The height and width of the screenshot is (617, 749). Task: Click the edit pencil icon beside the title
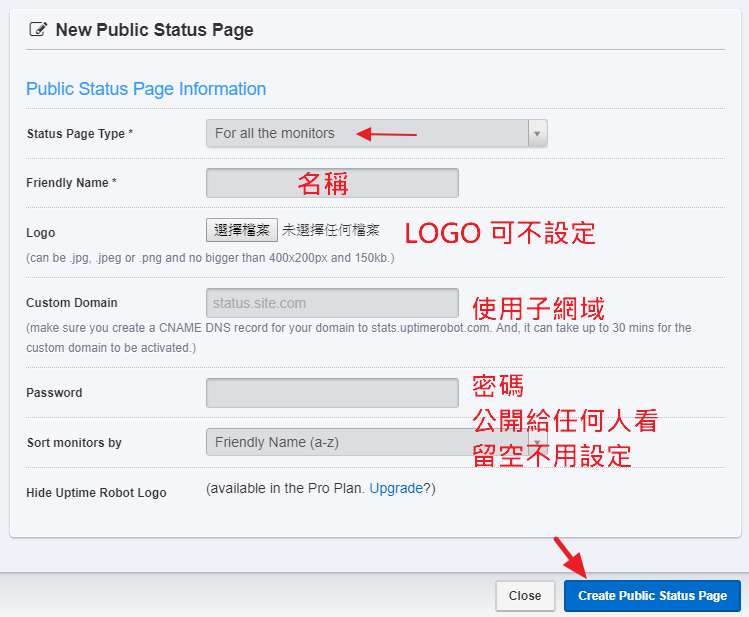pyautogui.click(x=38, y=30)
